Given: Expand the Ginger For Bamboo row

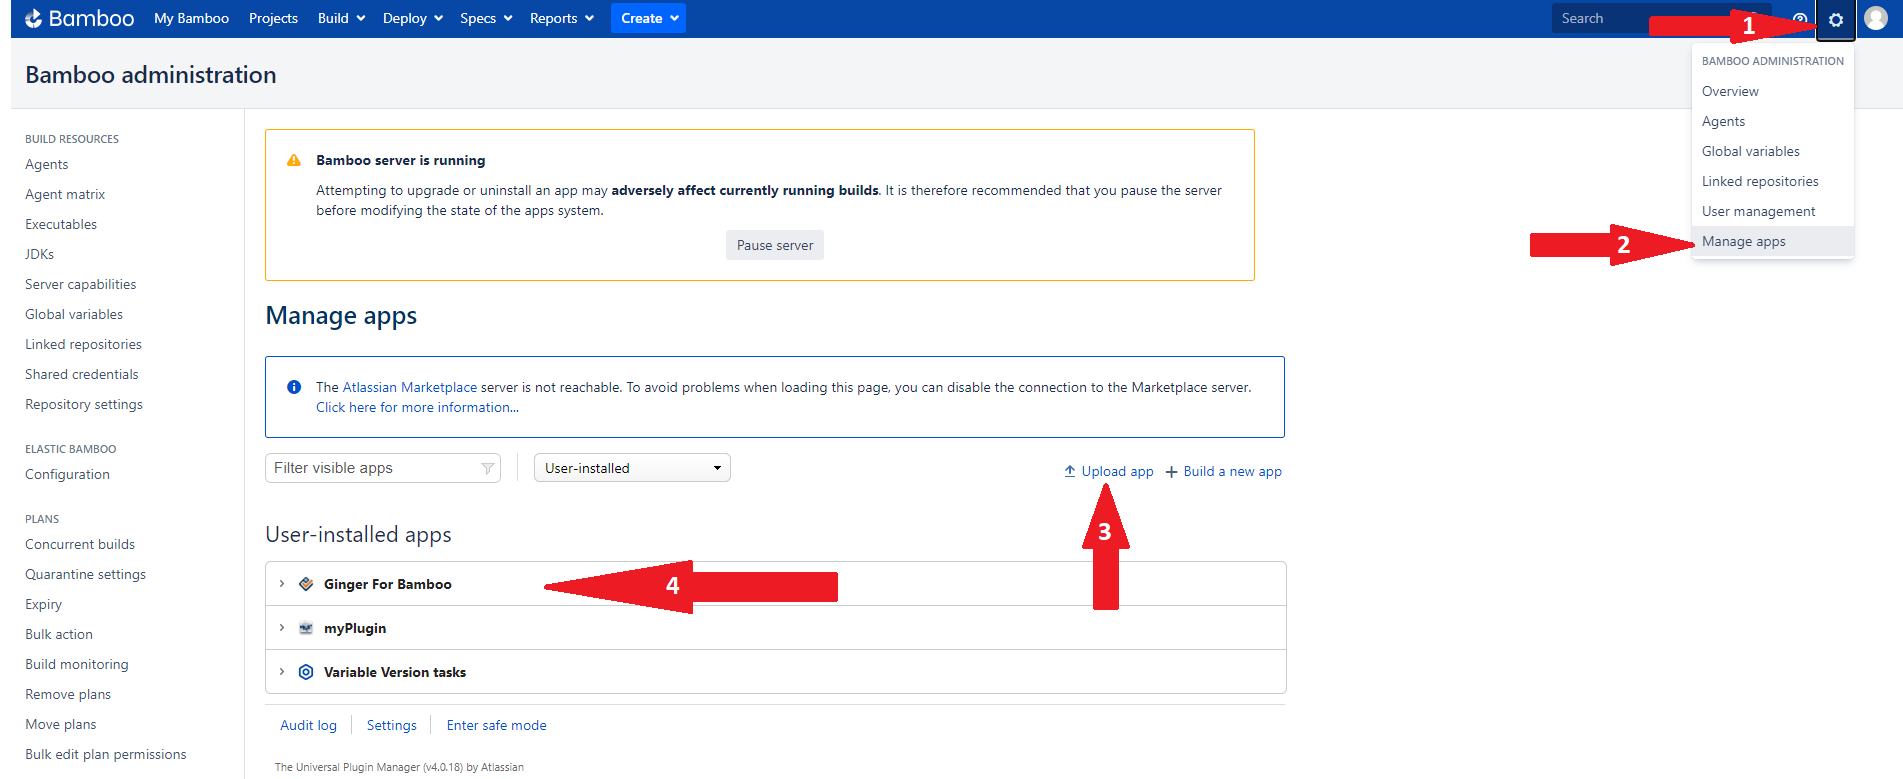Looking at the screenshot, I should pyautogui.click(x=282, y=584).
